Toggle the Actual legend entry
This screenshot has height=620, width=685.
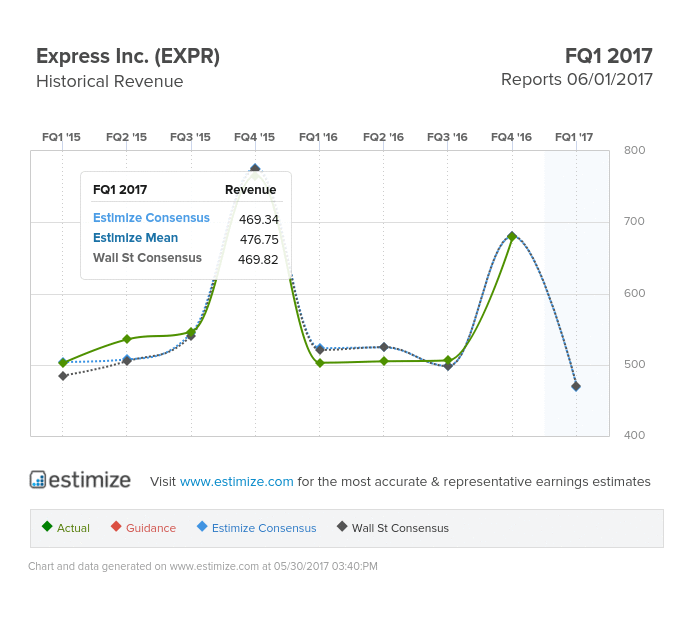click(x=66, y=527)
